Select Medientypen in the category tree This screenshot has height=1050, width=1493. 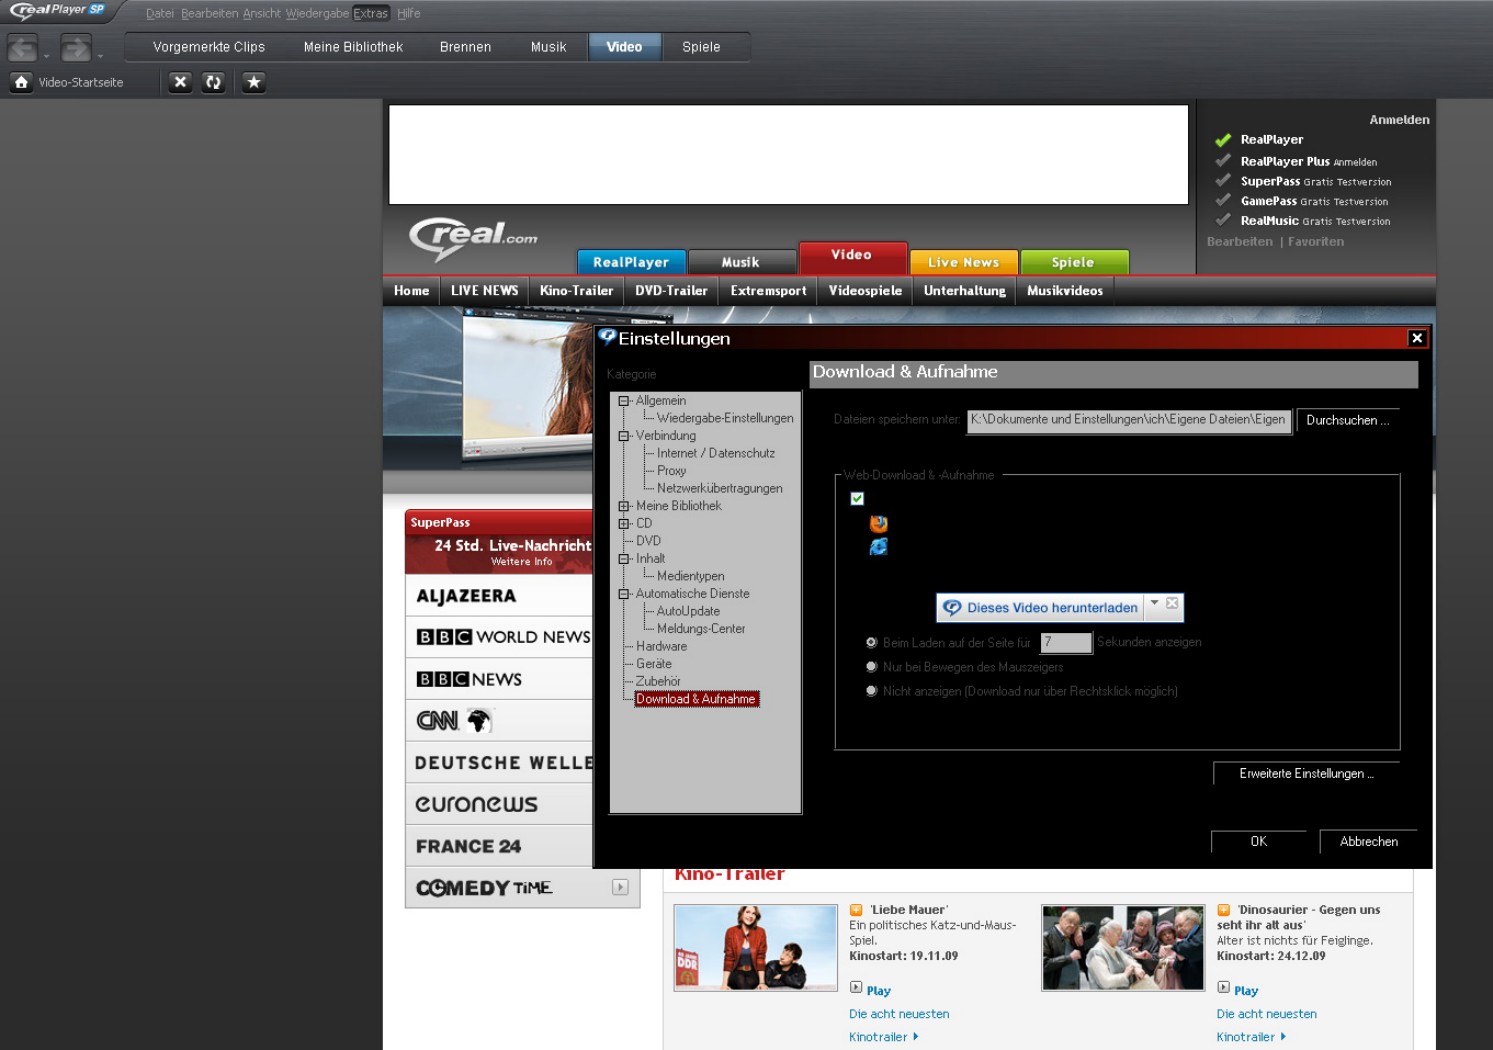(x=690, y=576)
